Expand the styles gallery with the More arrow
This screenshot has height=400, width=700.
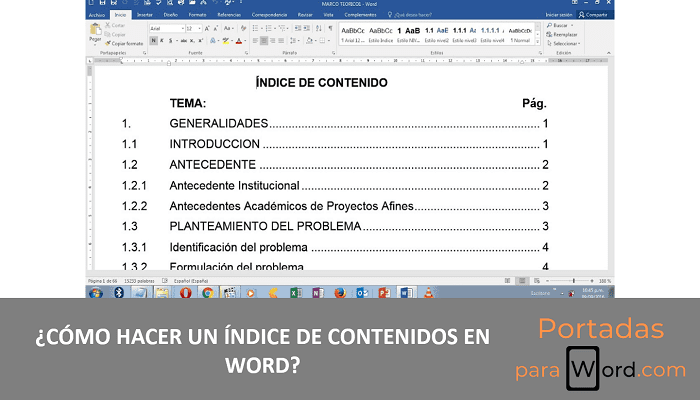coord(538,43)
